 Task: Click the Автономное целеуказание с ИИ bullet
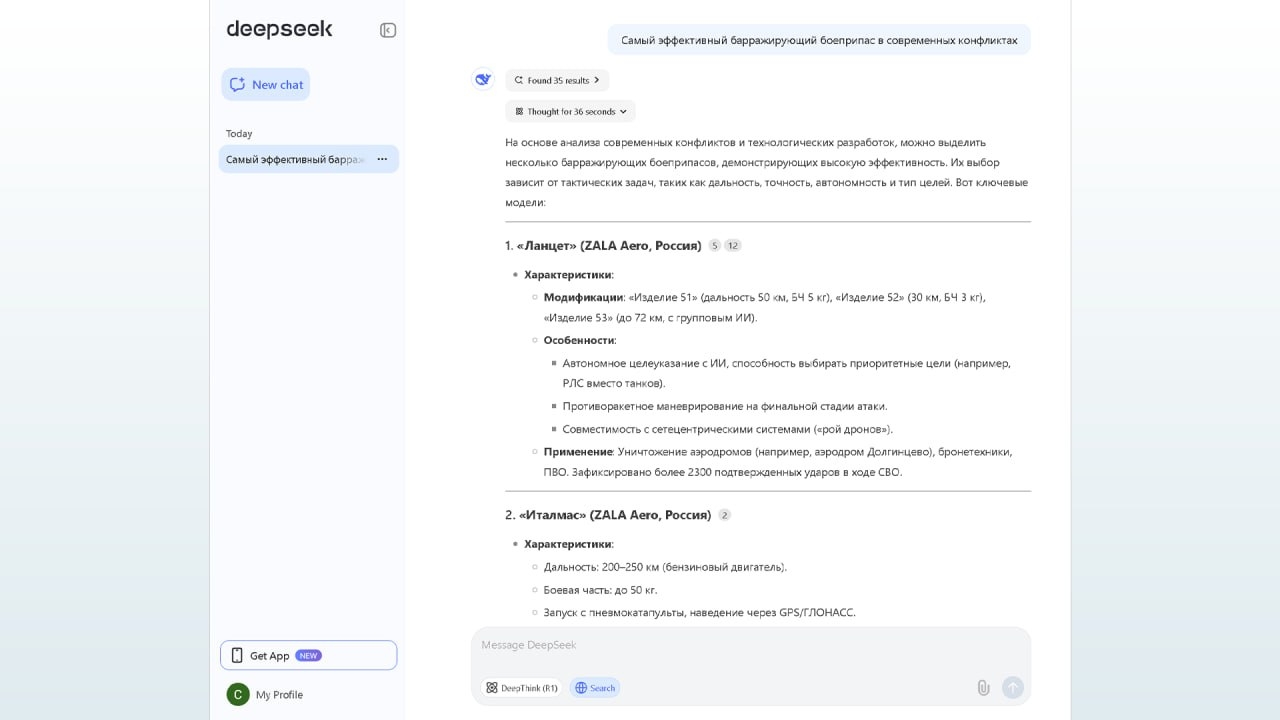click(786, 373)
